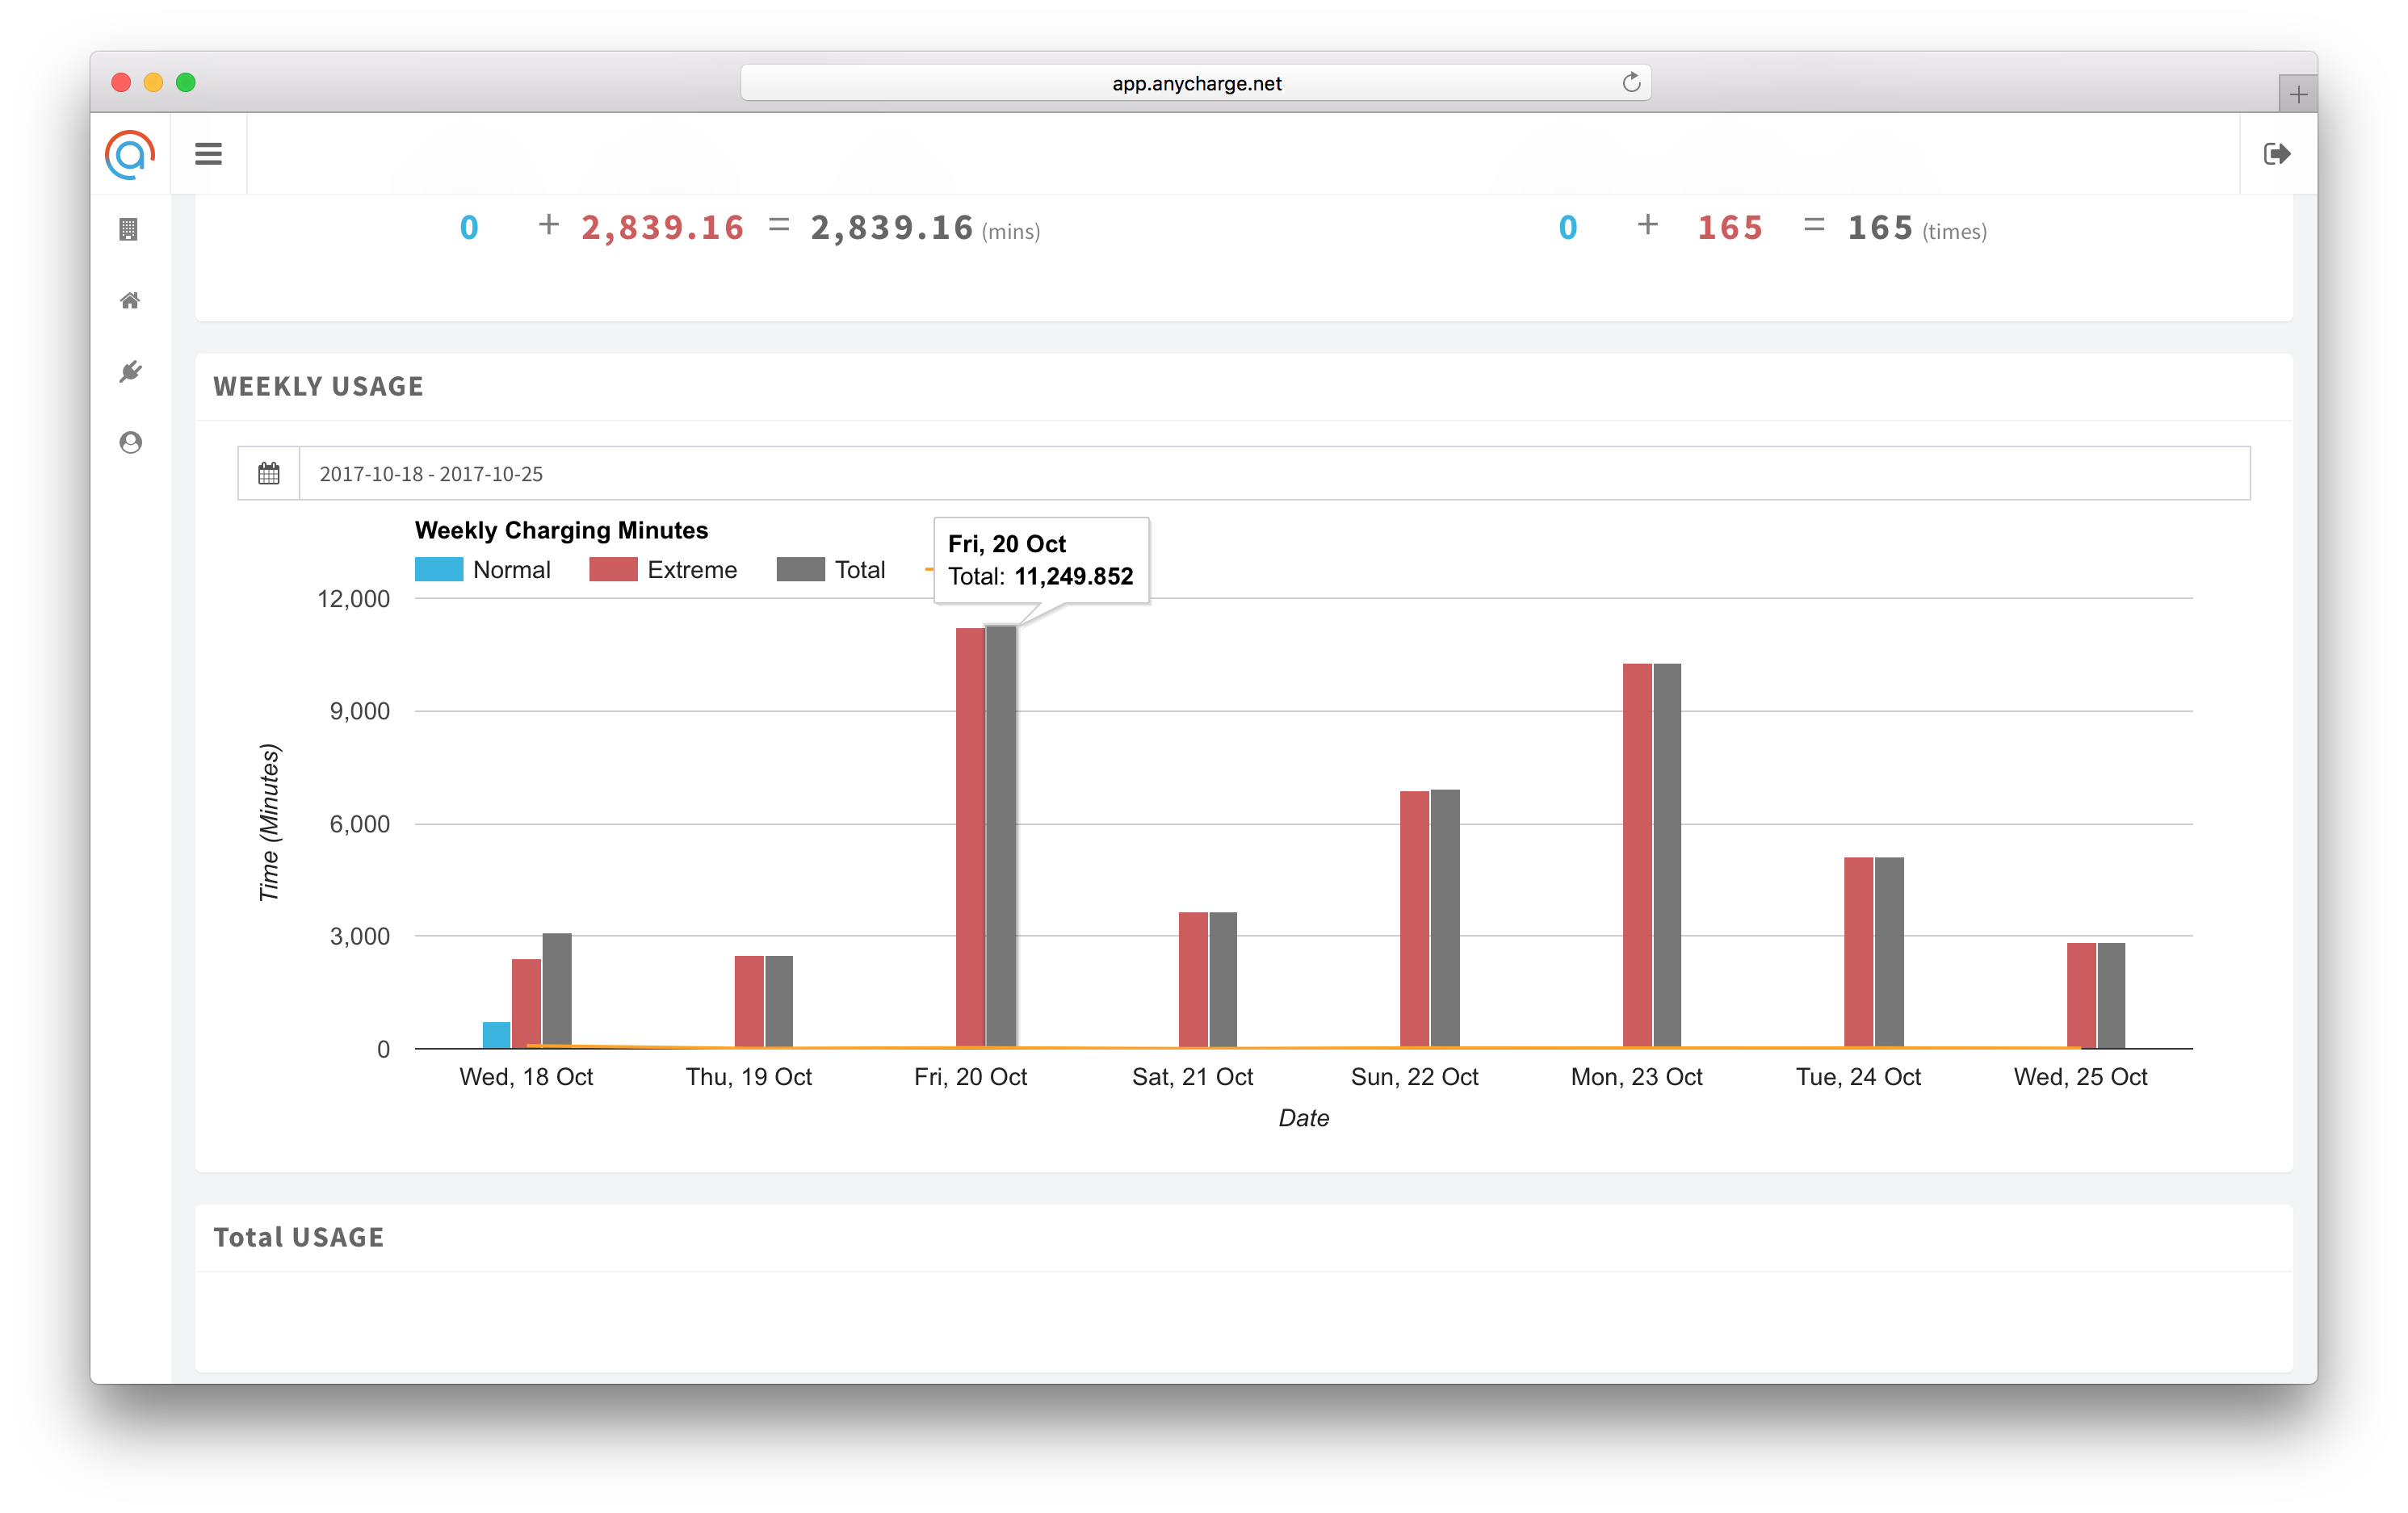Click the blue Normal bar on Wed, 18 Oct
This screenshot has height=1513, width=2408.
coord(496,1035)
